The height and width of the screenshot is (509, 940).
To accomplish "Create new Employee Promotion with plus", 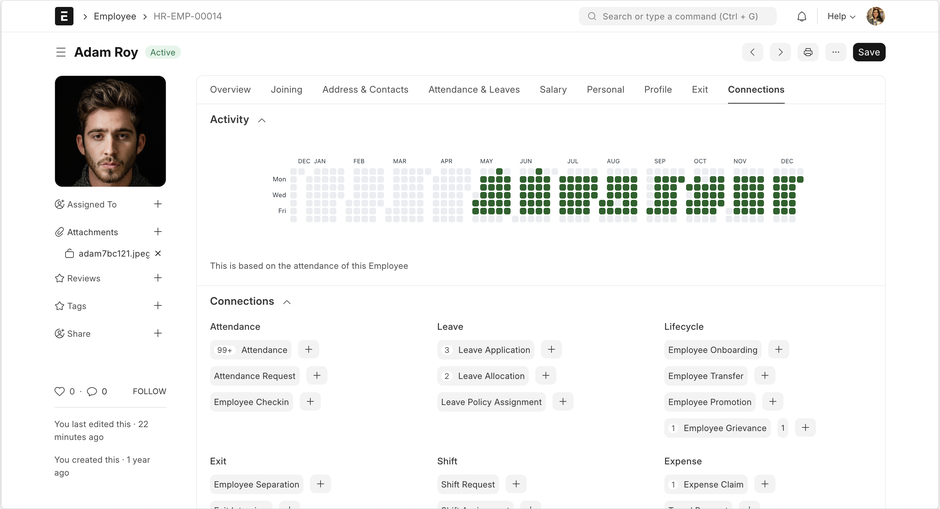I will point(773,402).
